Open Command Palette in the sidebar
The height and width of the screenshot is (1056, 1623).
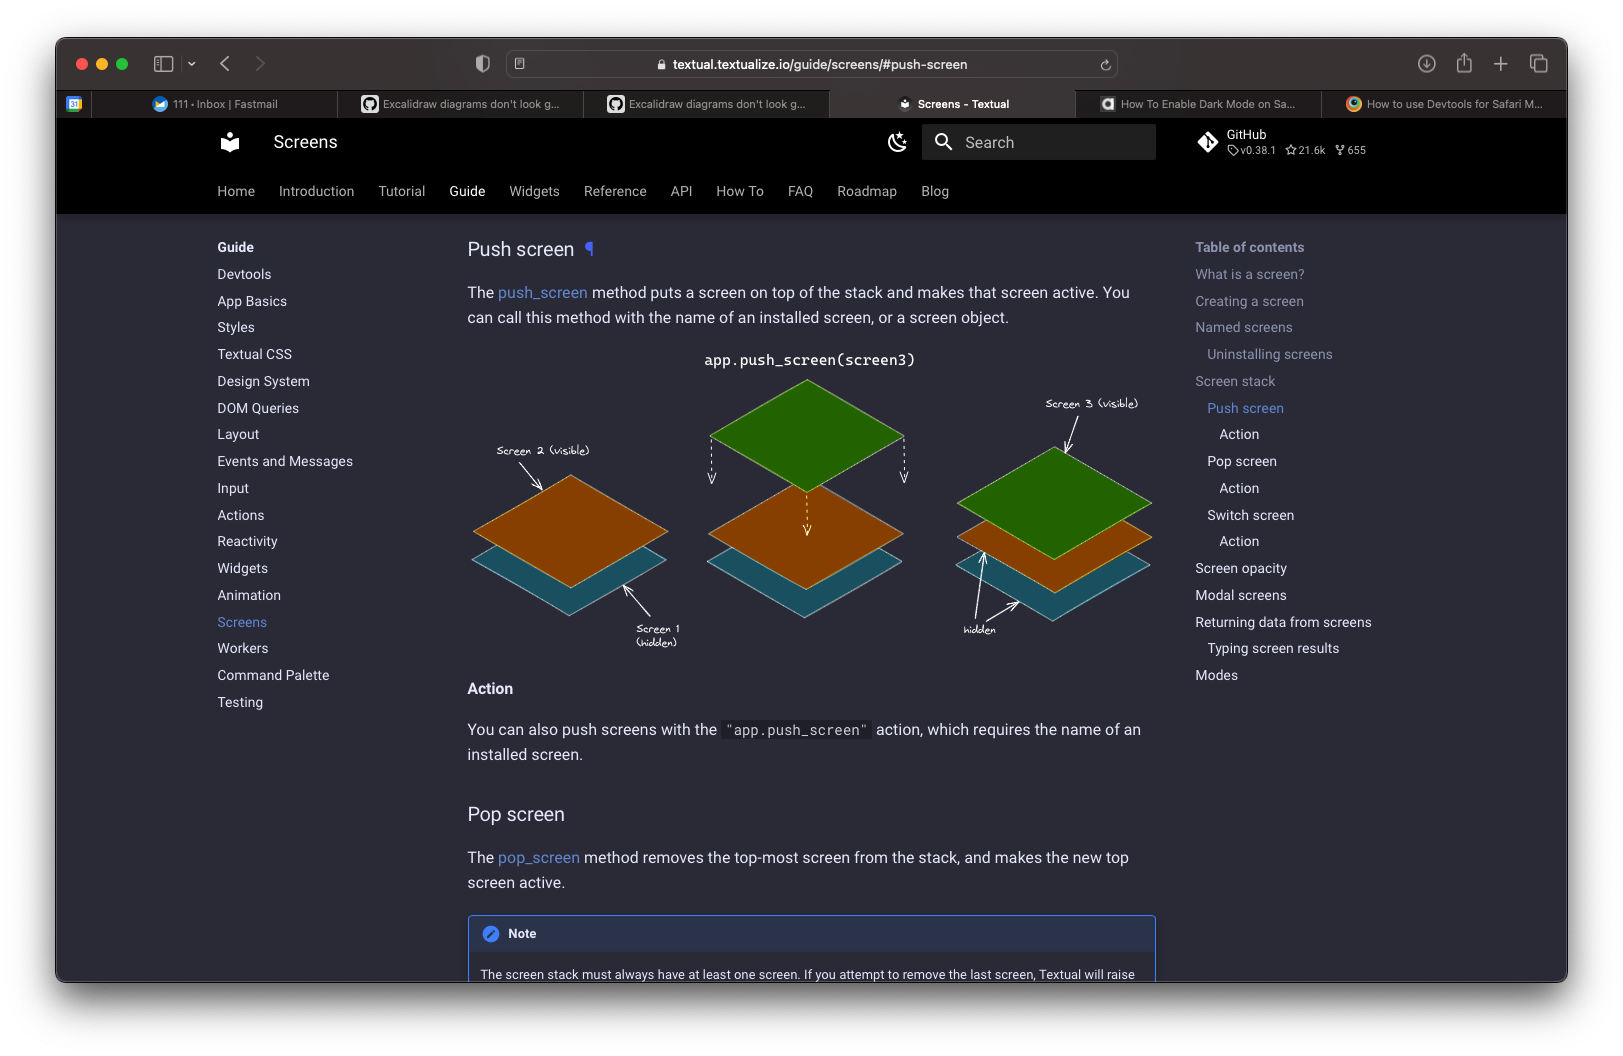273,675
